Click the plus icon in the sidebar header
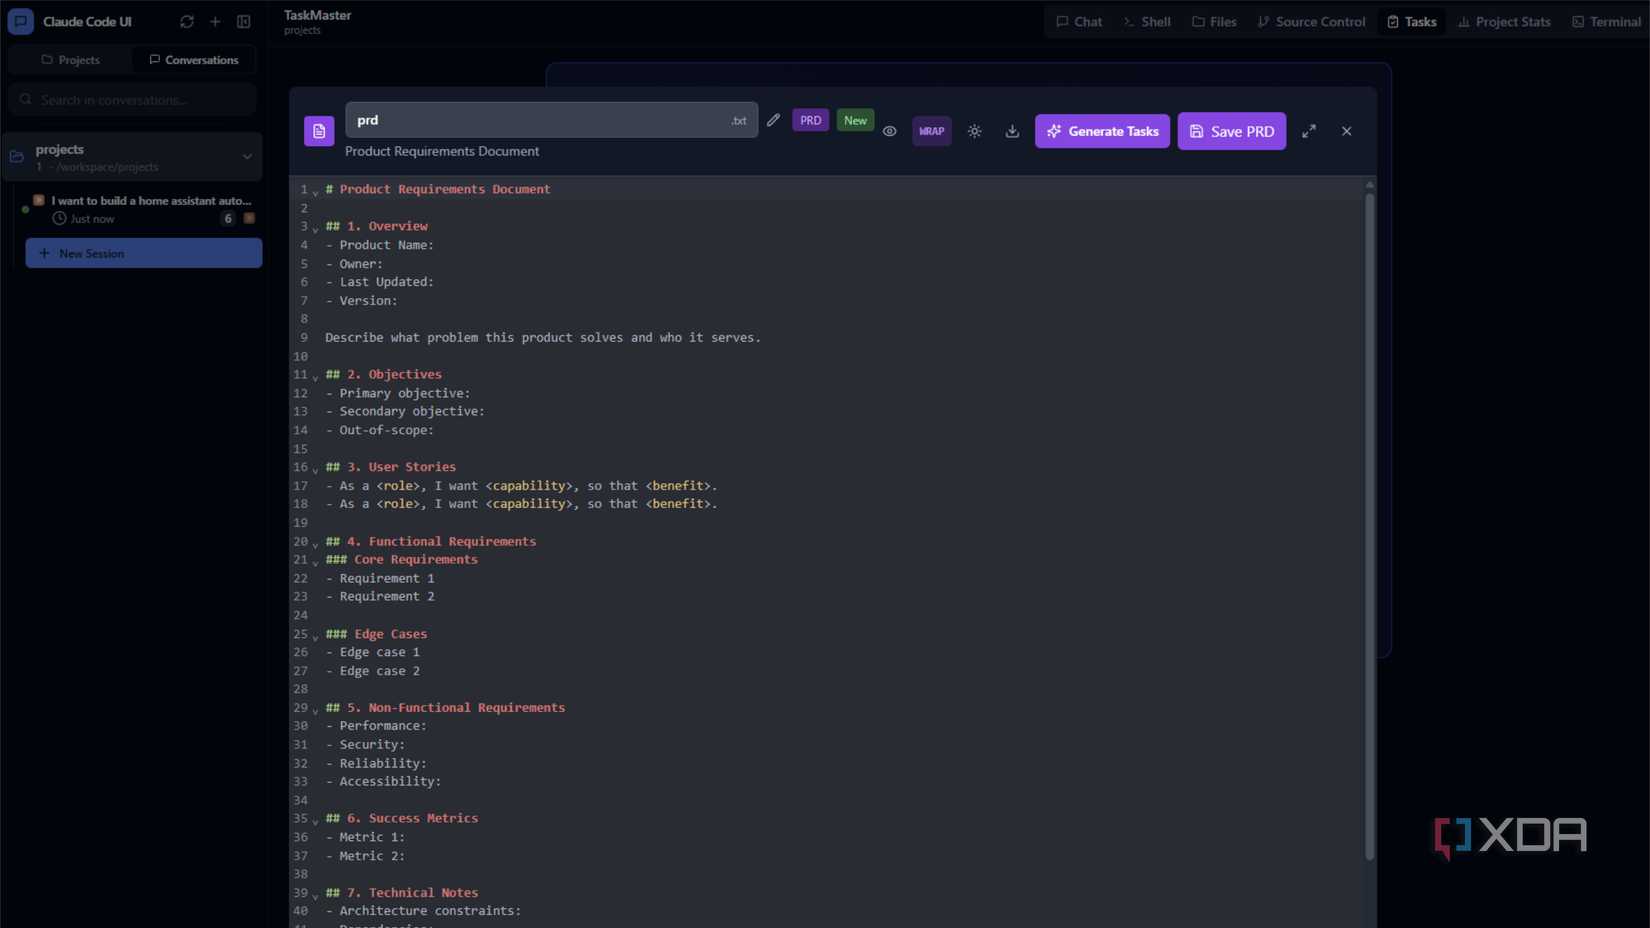Screen dimensions: 1650x928 click(215, 21)
